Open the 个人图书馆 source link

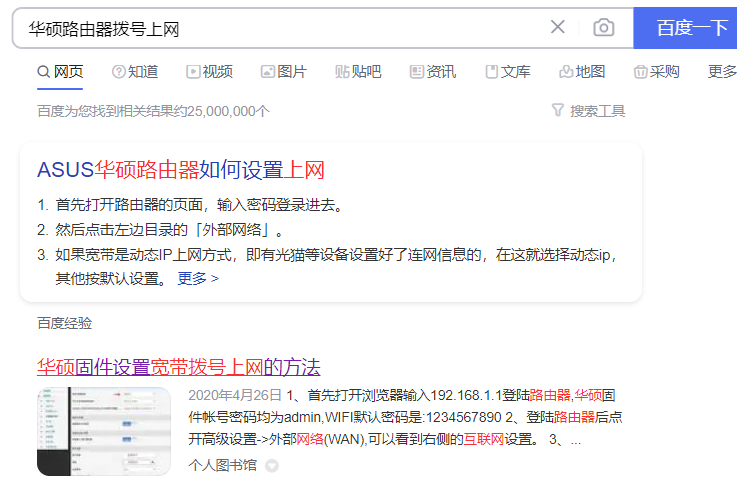coord(222,465)
